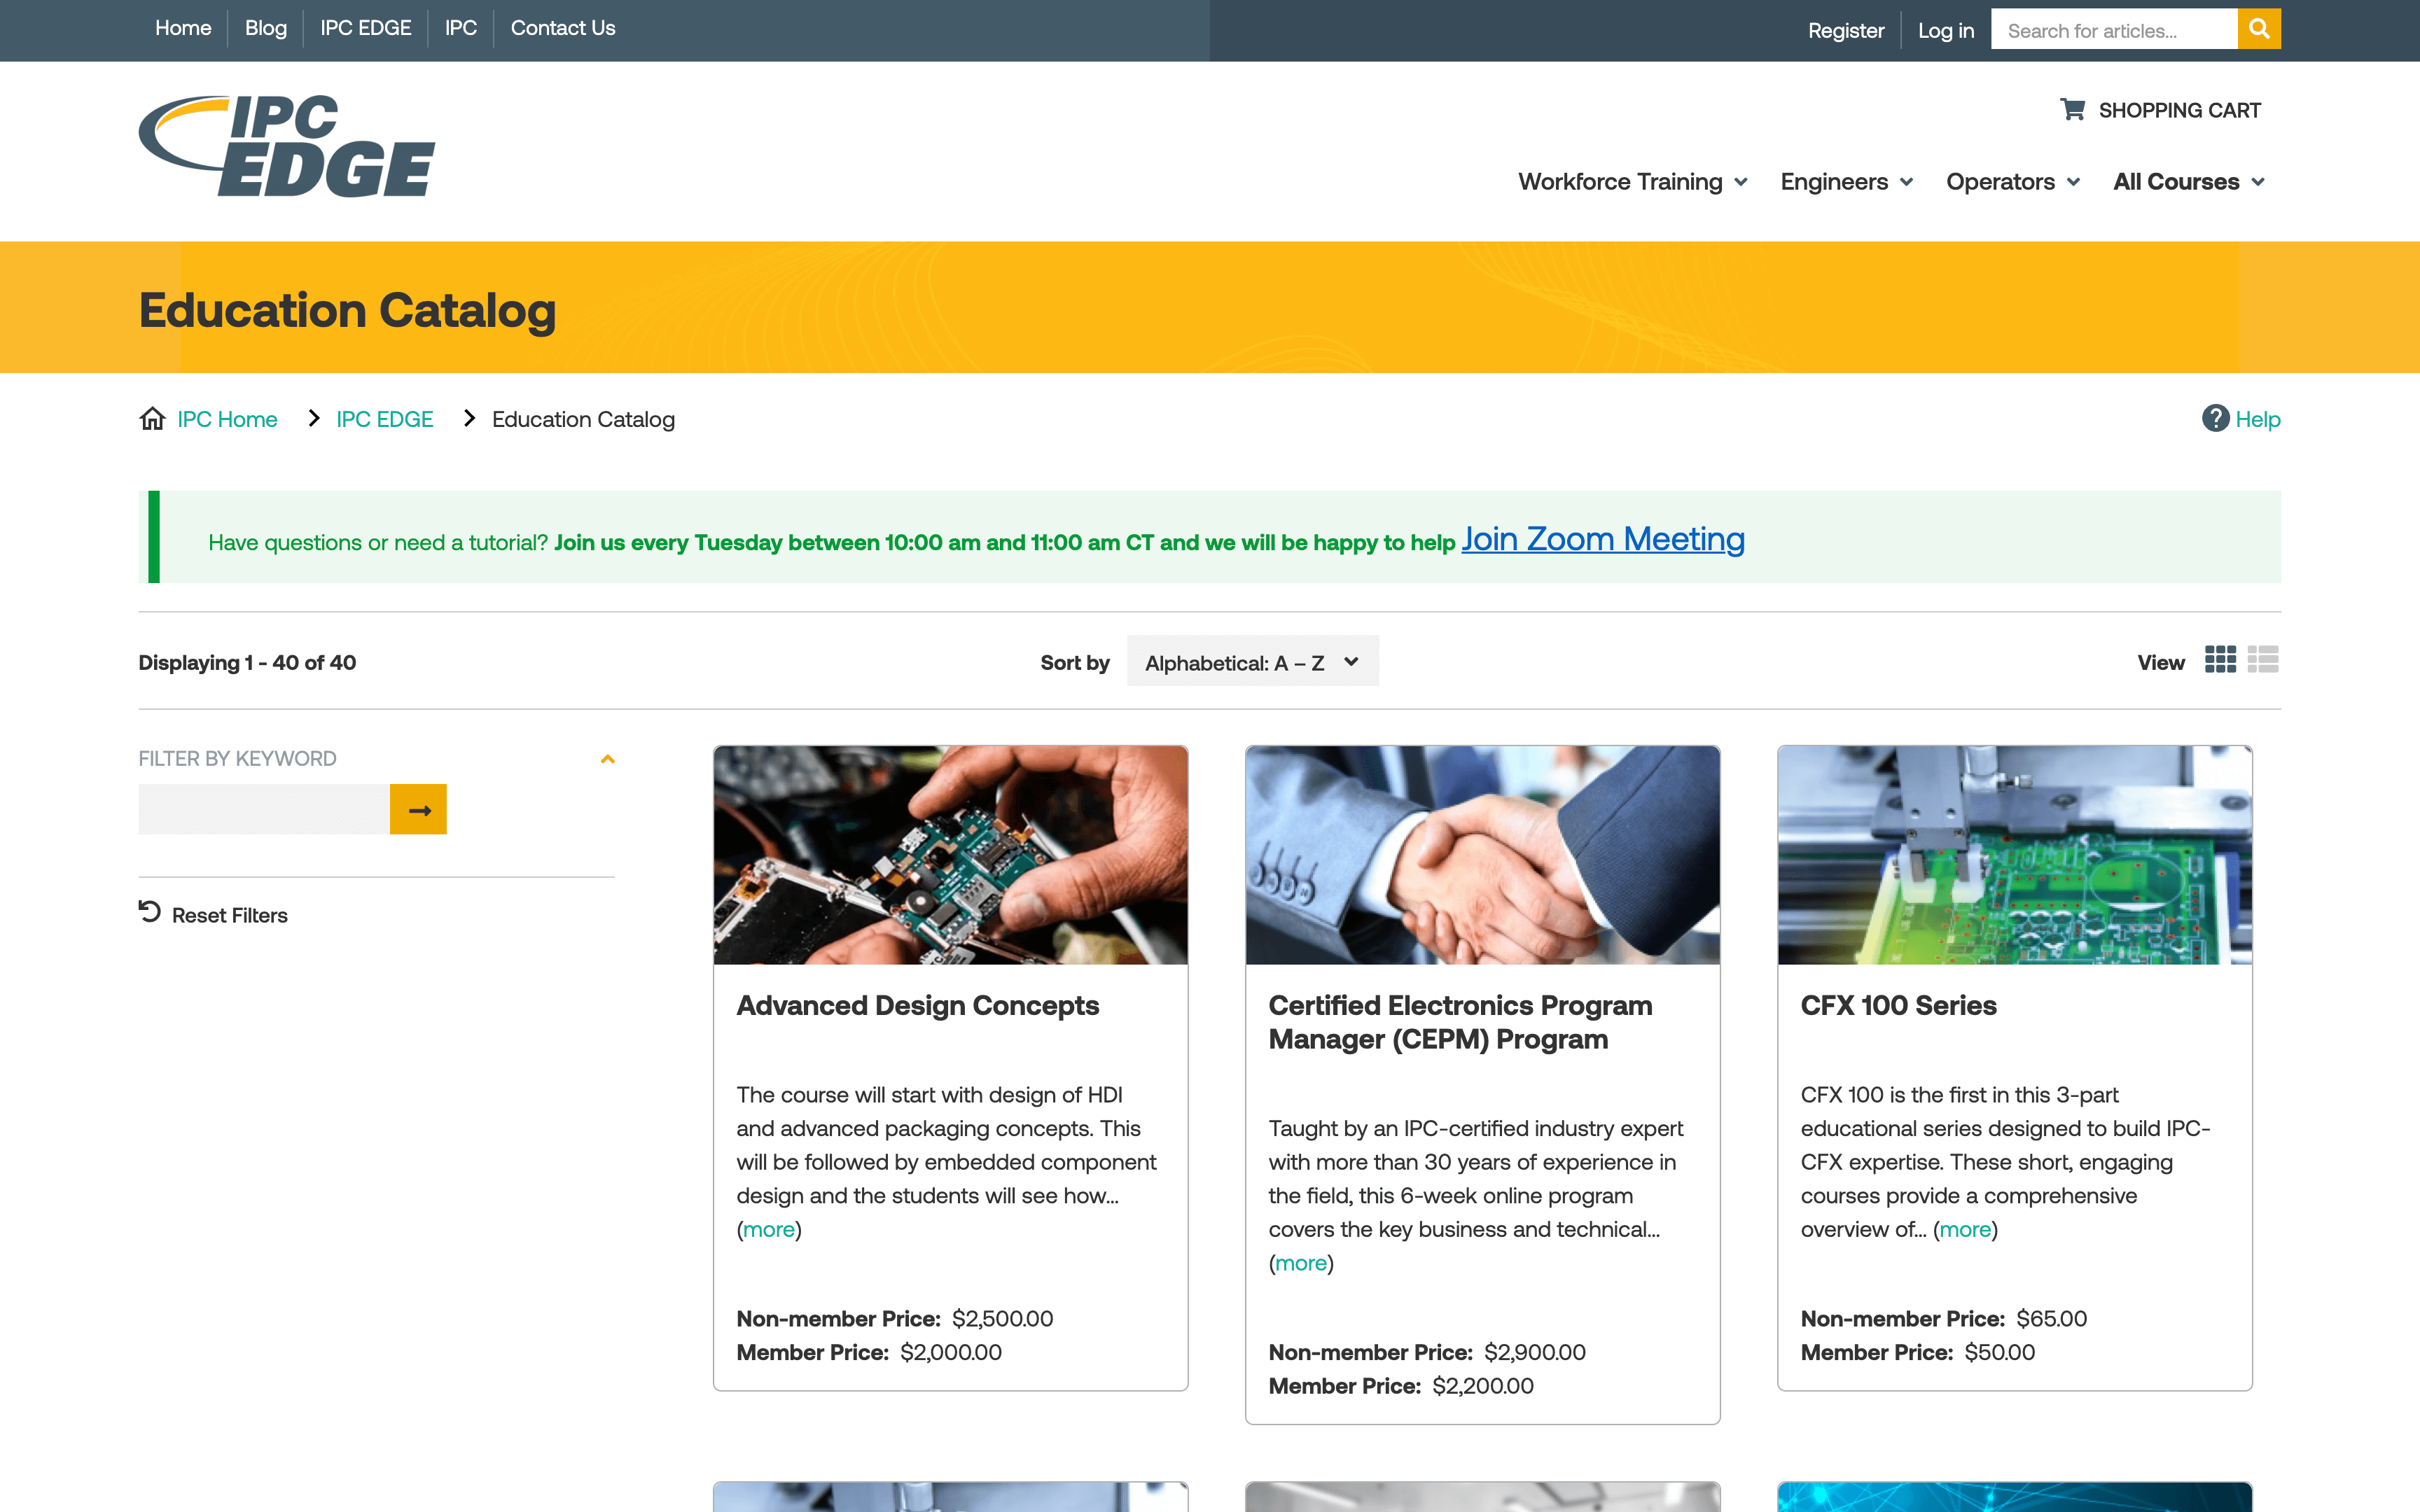Open the Sort by Alphabetical dropdown
2420x1512 pixels.
pyautogui.click(x=1251, y=662)
